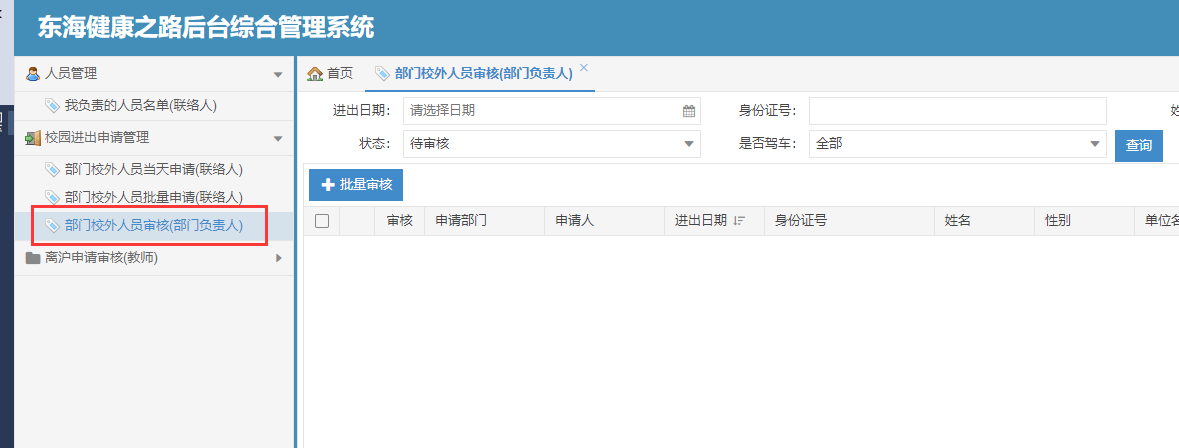Tick the select-all checkbox in table header
Screen dimensions: 1179x448
click(x=322, y=221)
